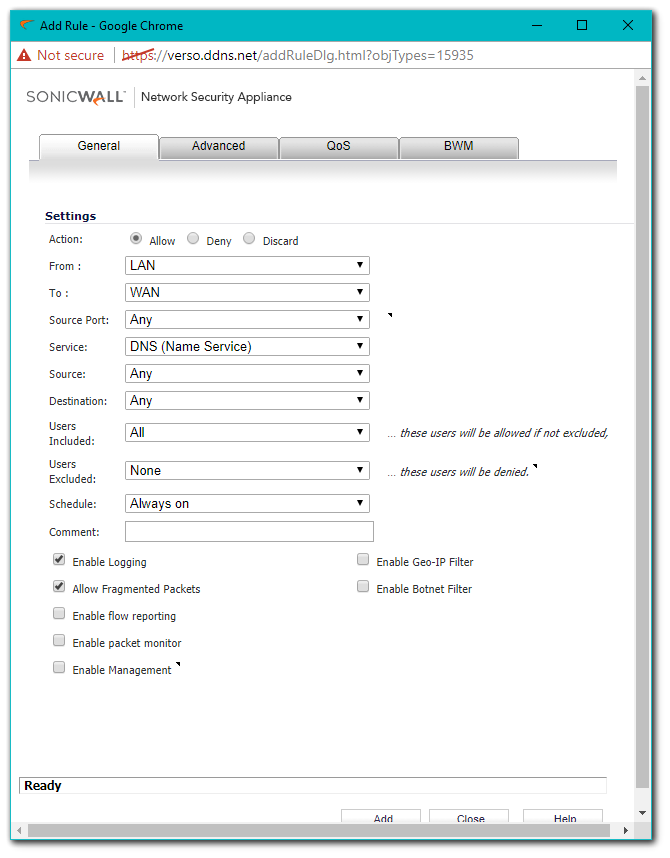Image resolution: width=670 pixels, height=858 pixels.
Task: Switch to the BWM tab
Action: click(x=458, y=146)
